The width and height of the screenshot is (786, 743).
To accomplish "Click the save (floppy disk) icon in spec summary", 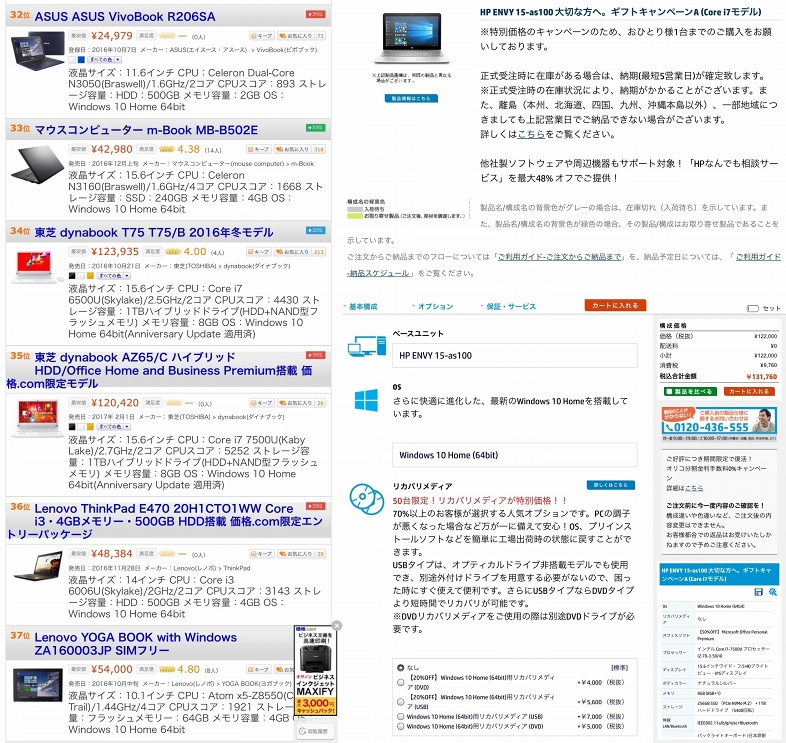I will coord(758,592).
